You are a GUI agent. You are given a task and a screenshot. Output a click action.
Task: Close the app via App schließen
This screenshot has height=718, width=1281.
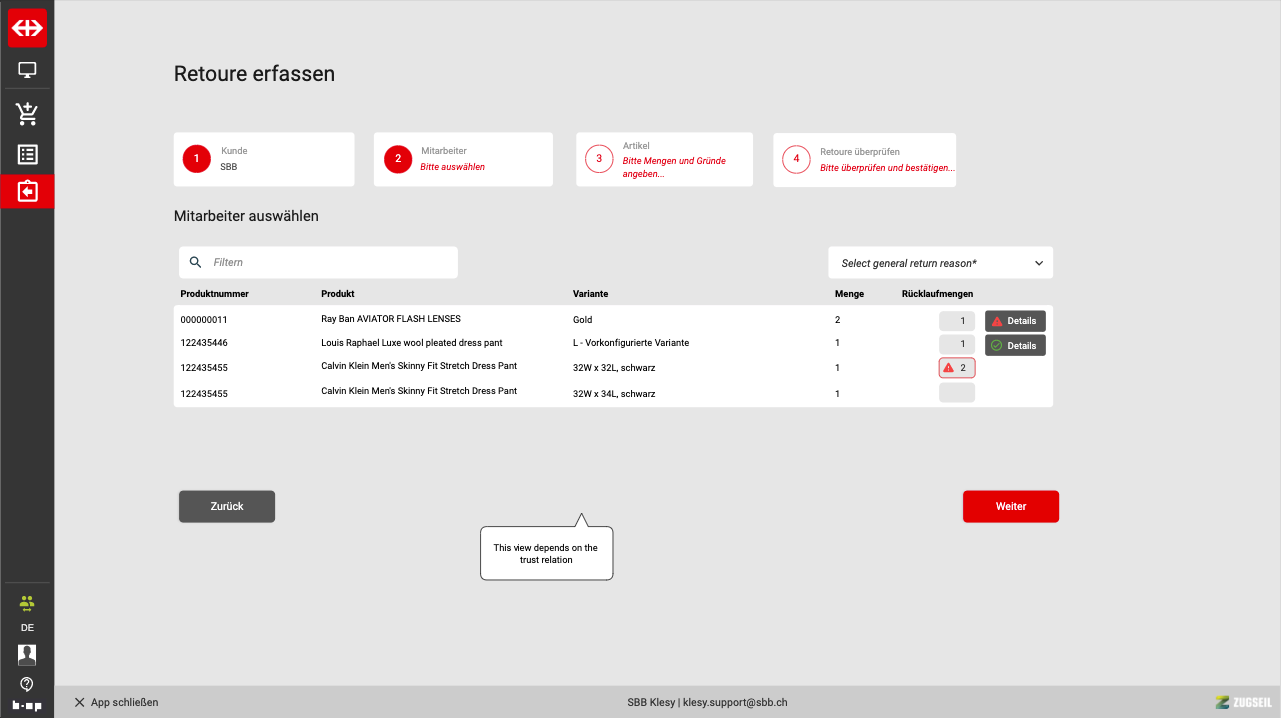pos(116,703)
